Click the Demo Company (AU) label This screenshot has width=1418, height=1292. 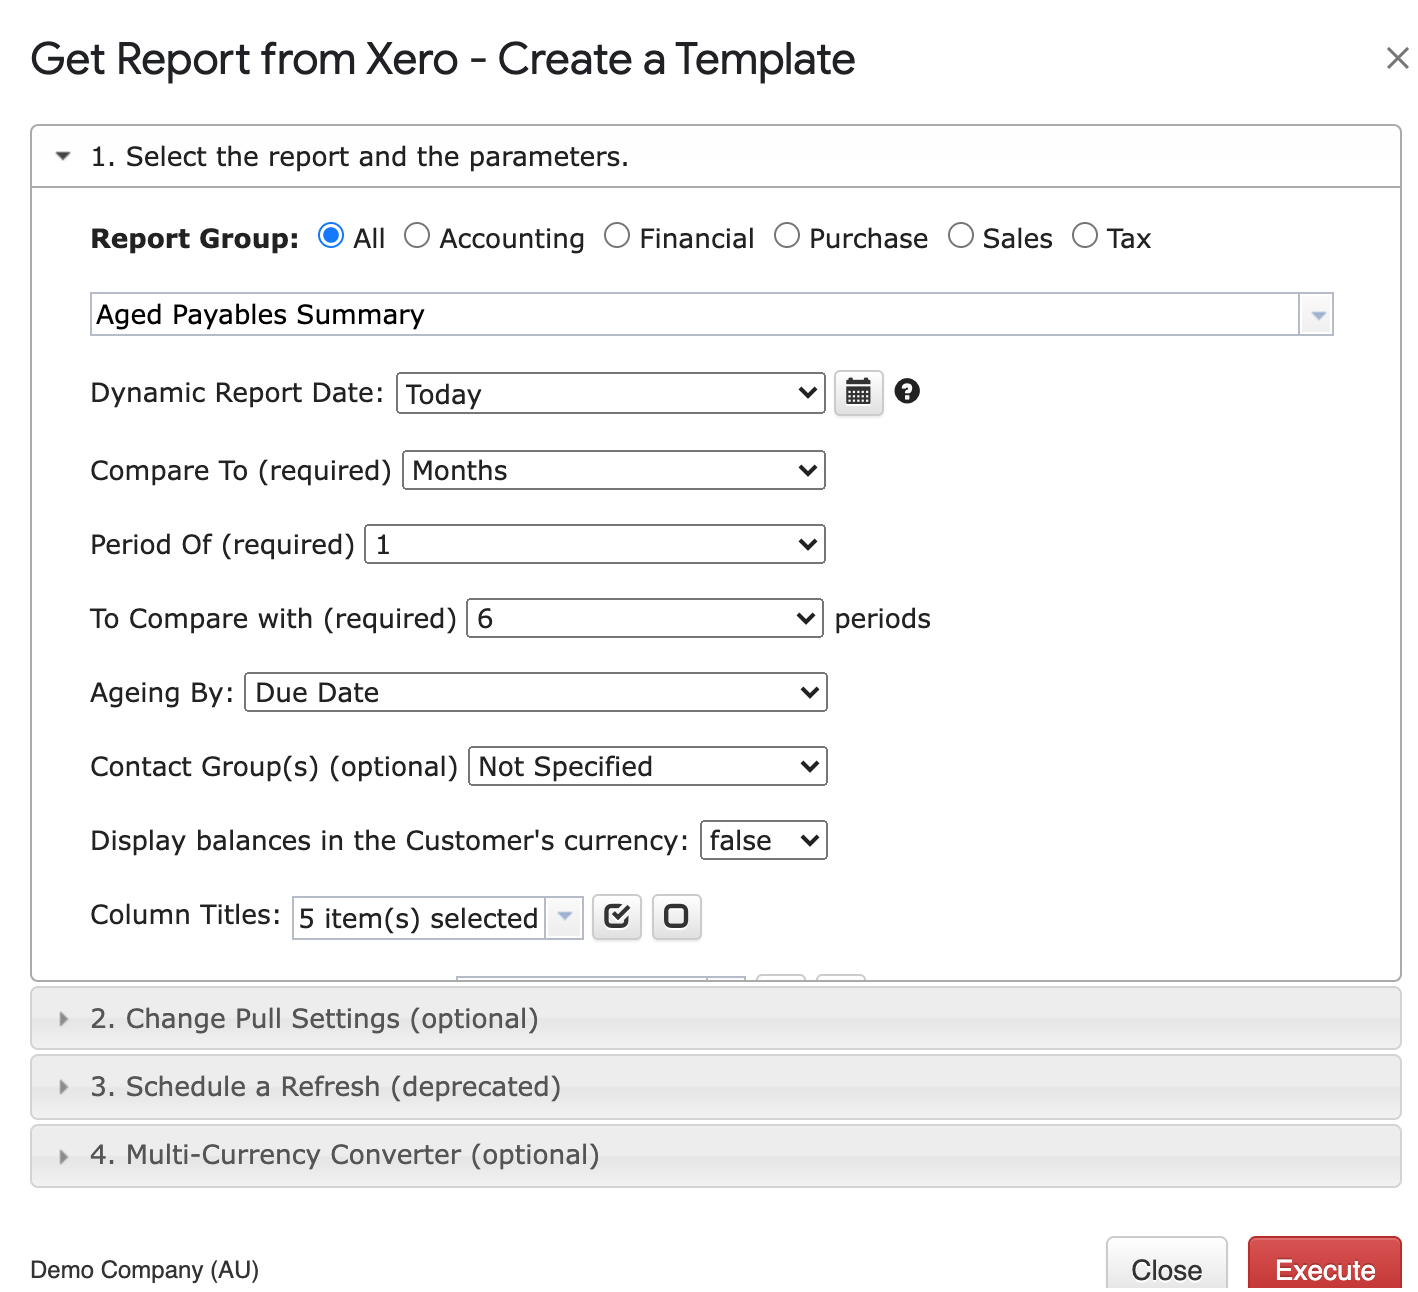pyautogui.click(x=145, y=1269)
